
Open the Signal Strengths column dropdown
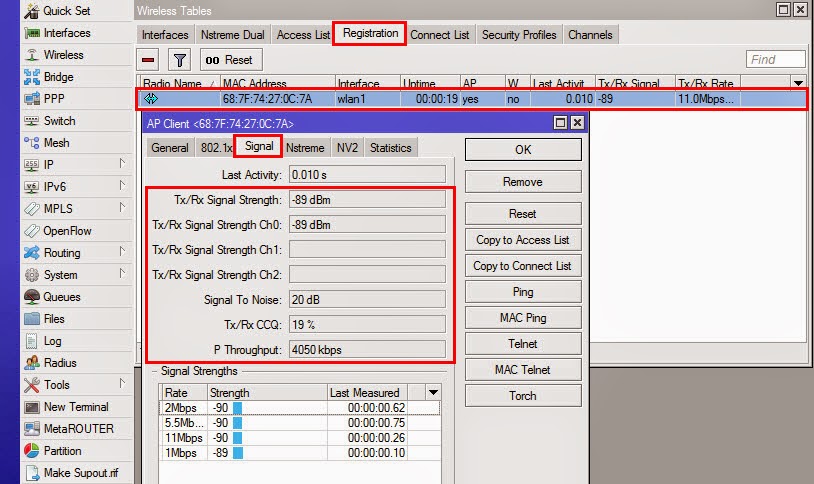(x=432, y=393)
